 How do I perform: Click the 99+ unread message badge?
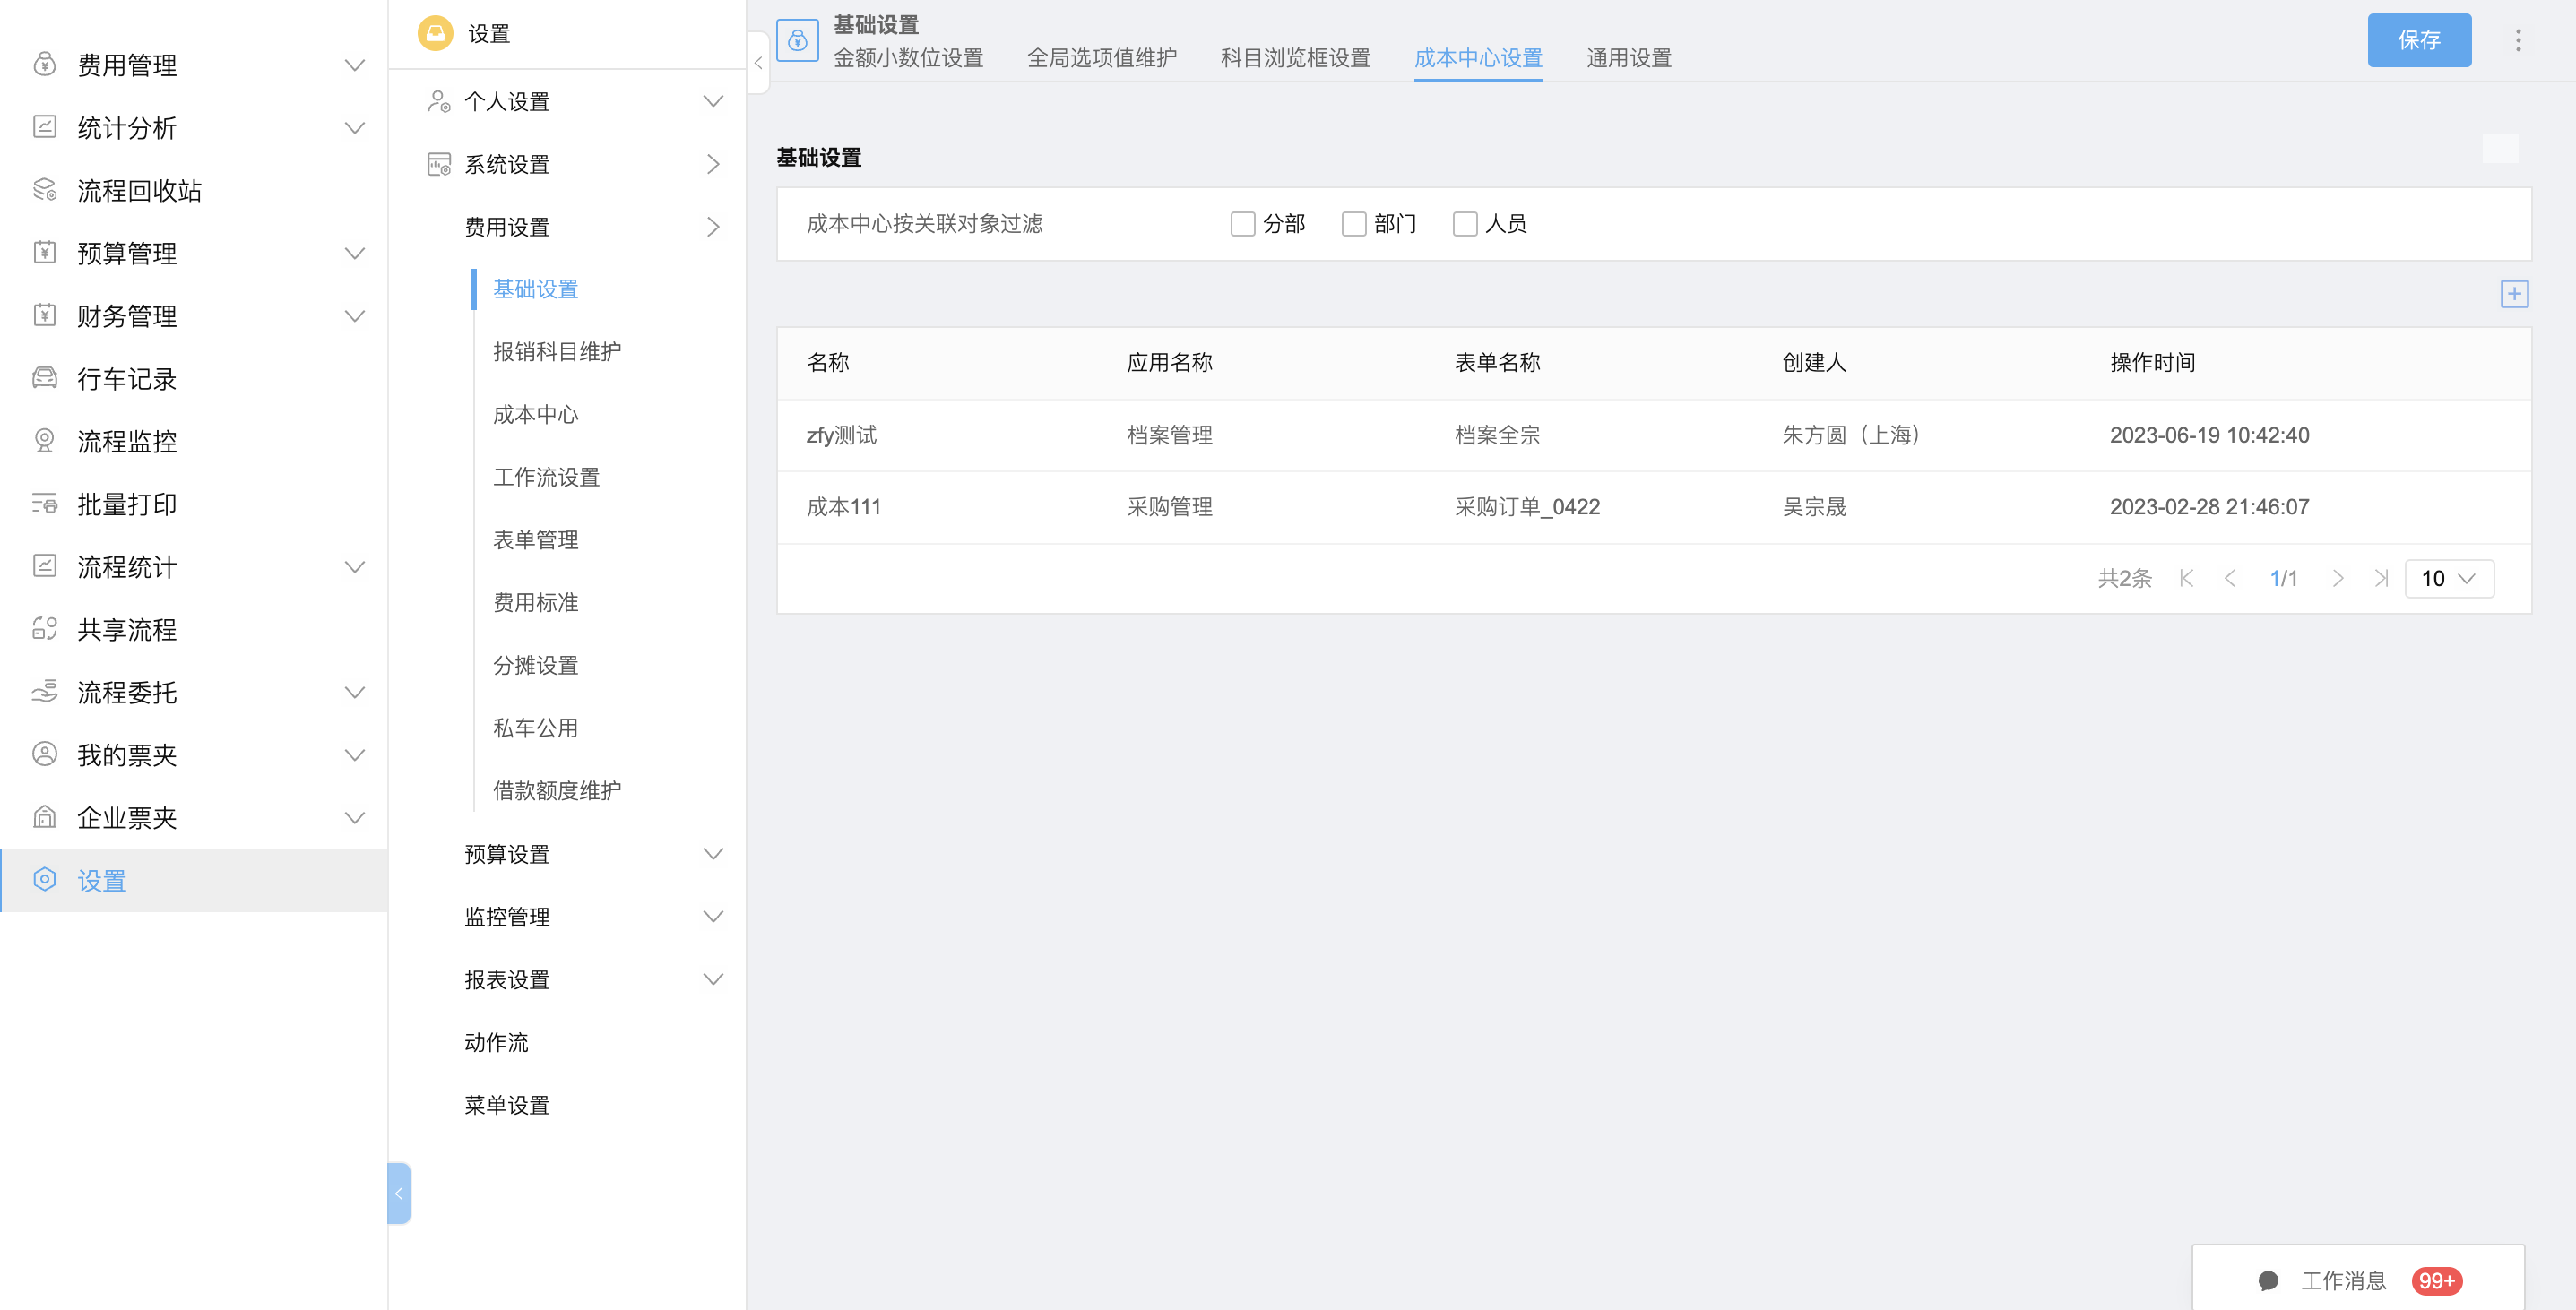2436,1280
